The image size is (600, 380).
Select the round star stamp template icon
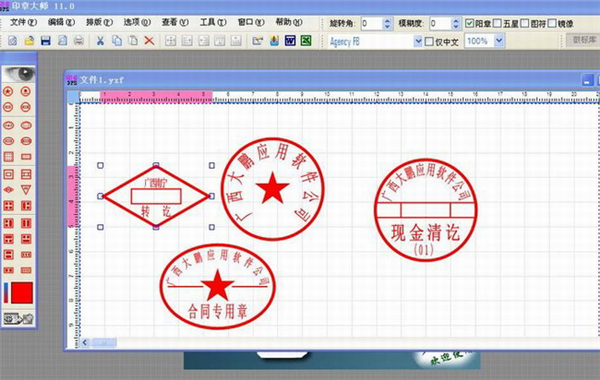point(8,91)
